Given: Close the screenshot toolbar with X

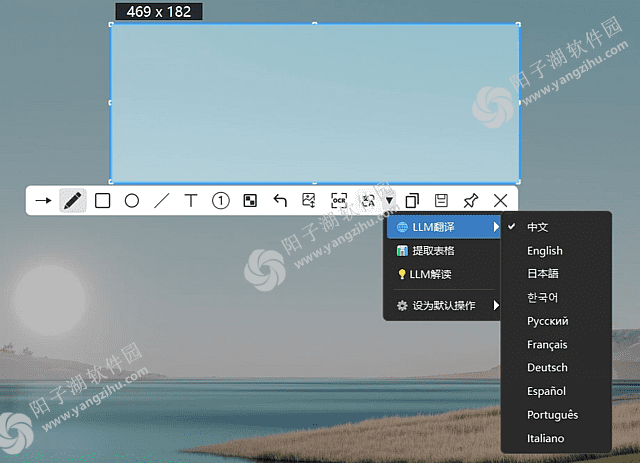Looking at the screenshot, I should [x=500, y=200].
